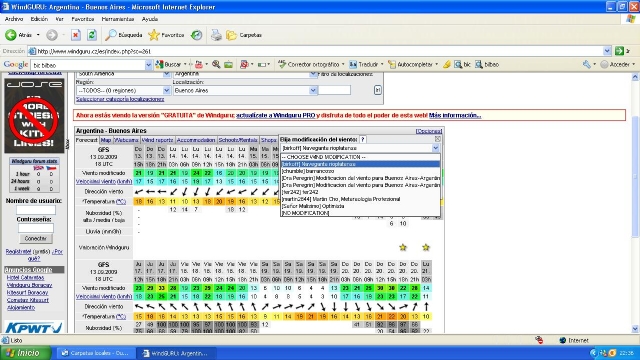Open the Búsqueda search icon

point(111,35)
